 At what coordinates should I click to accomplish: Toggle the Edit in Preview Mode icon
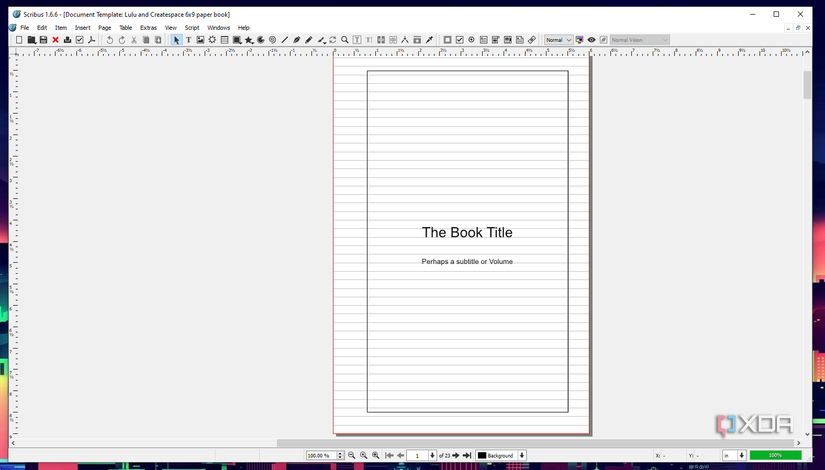[x=603, y=40]
